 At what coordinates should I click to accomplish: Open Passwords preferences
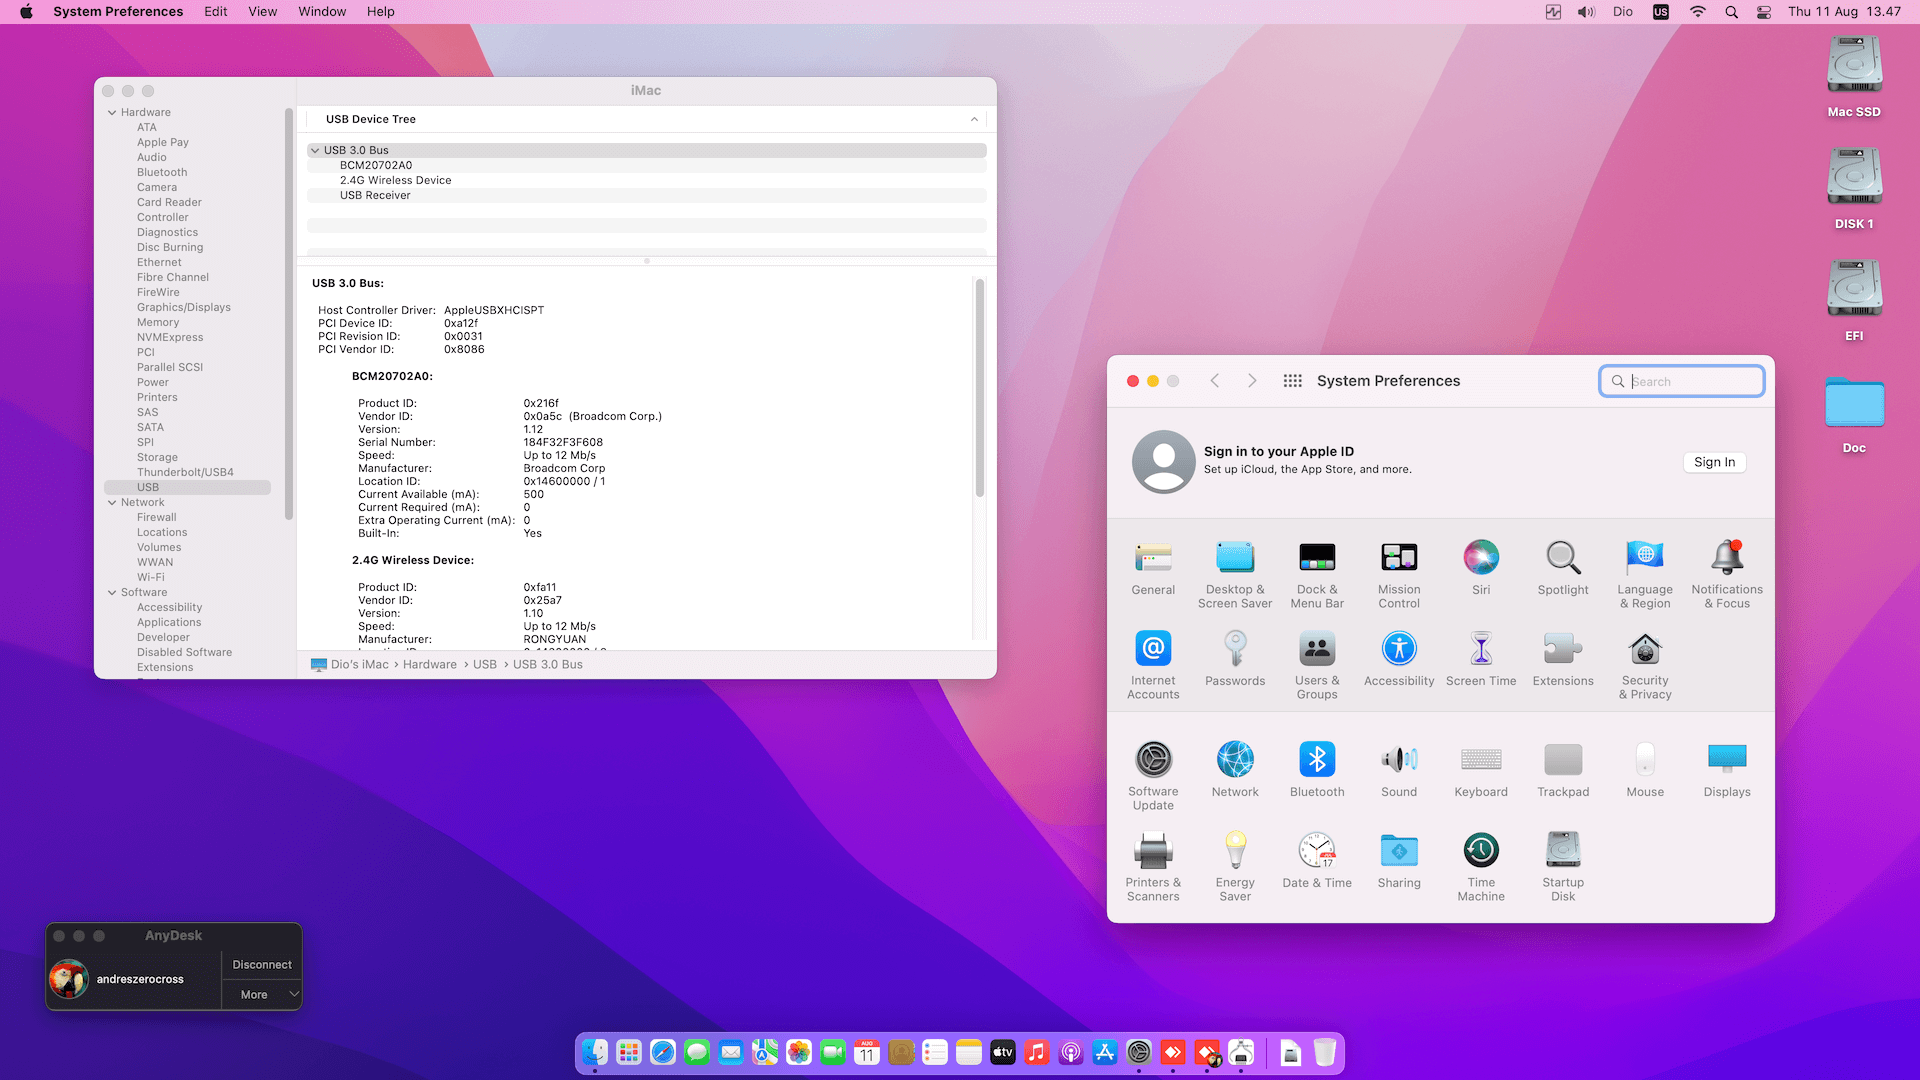point(1235,659)
